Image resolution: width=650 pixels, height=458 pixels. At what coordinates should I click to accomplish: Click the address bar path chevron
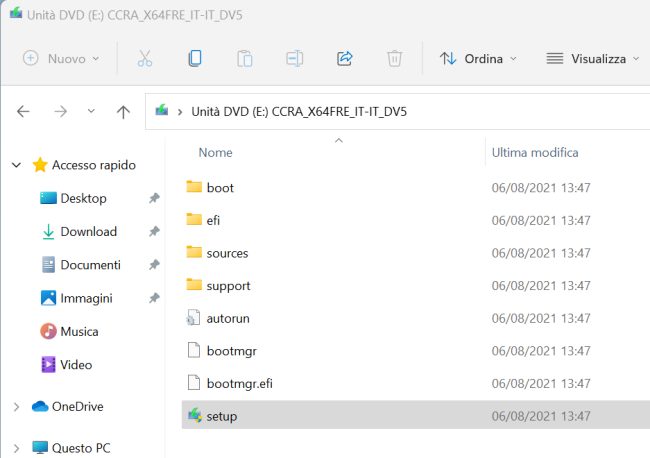point(180,112)
